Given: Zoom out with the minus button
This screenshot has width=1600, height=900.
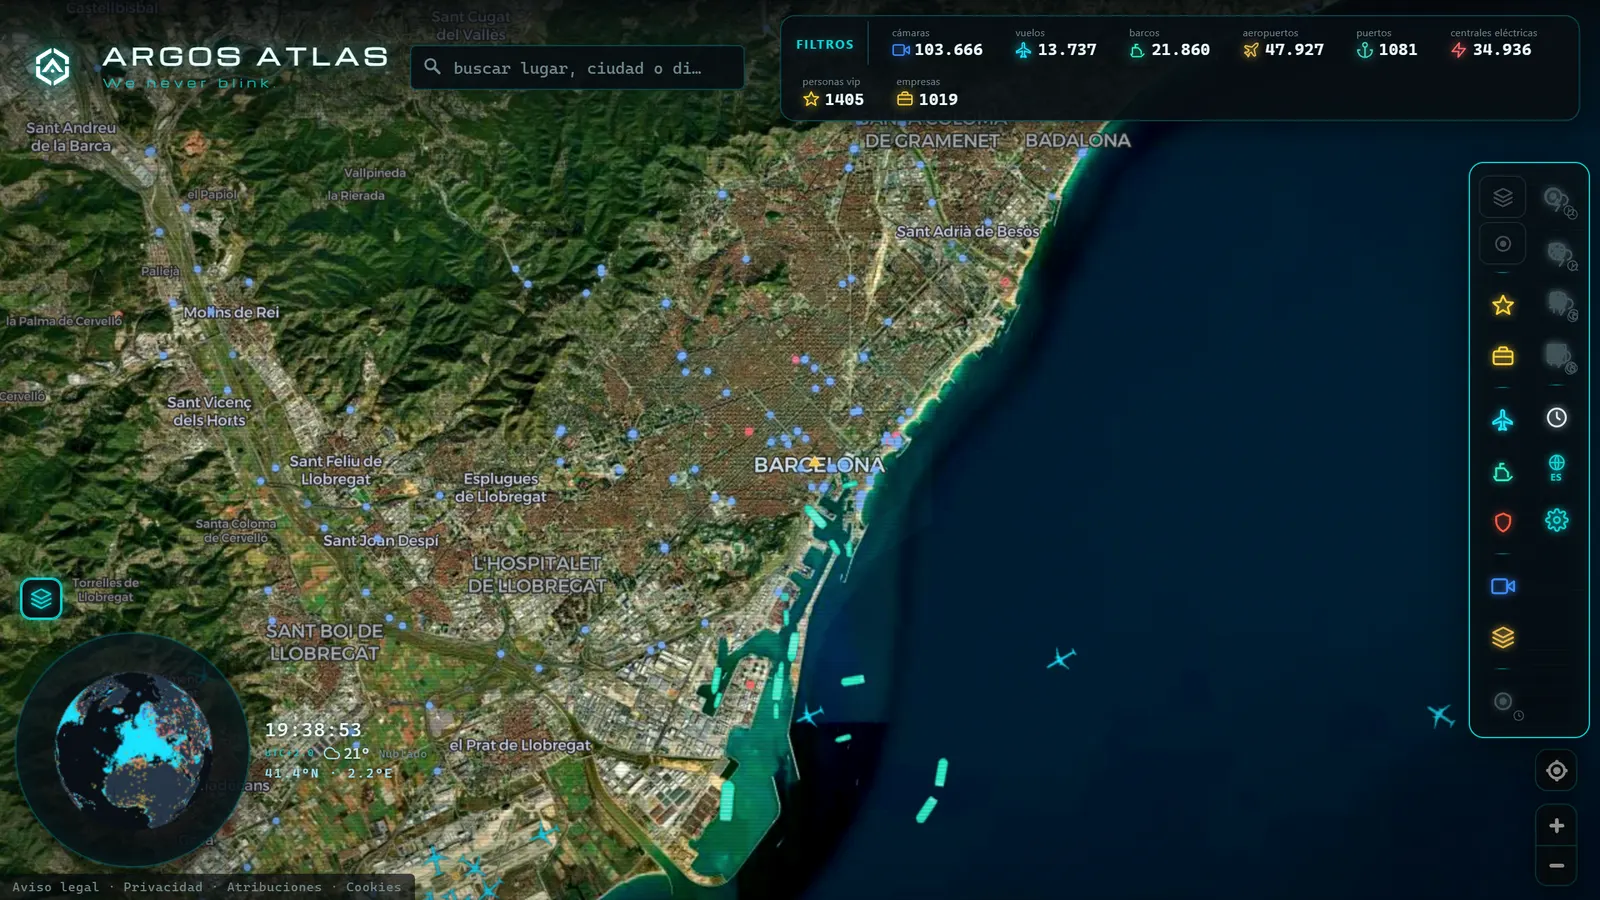Looking at the screenshot, I should (1556, 866).
